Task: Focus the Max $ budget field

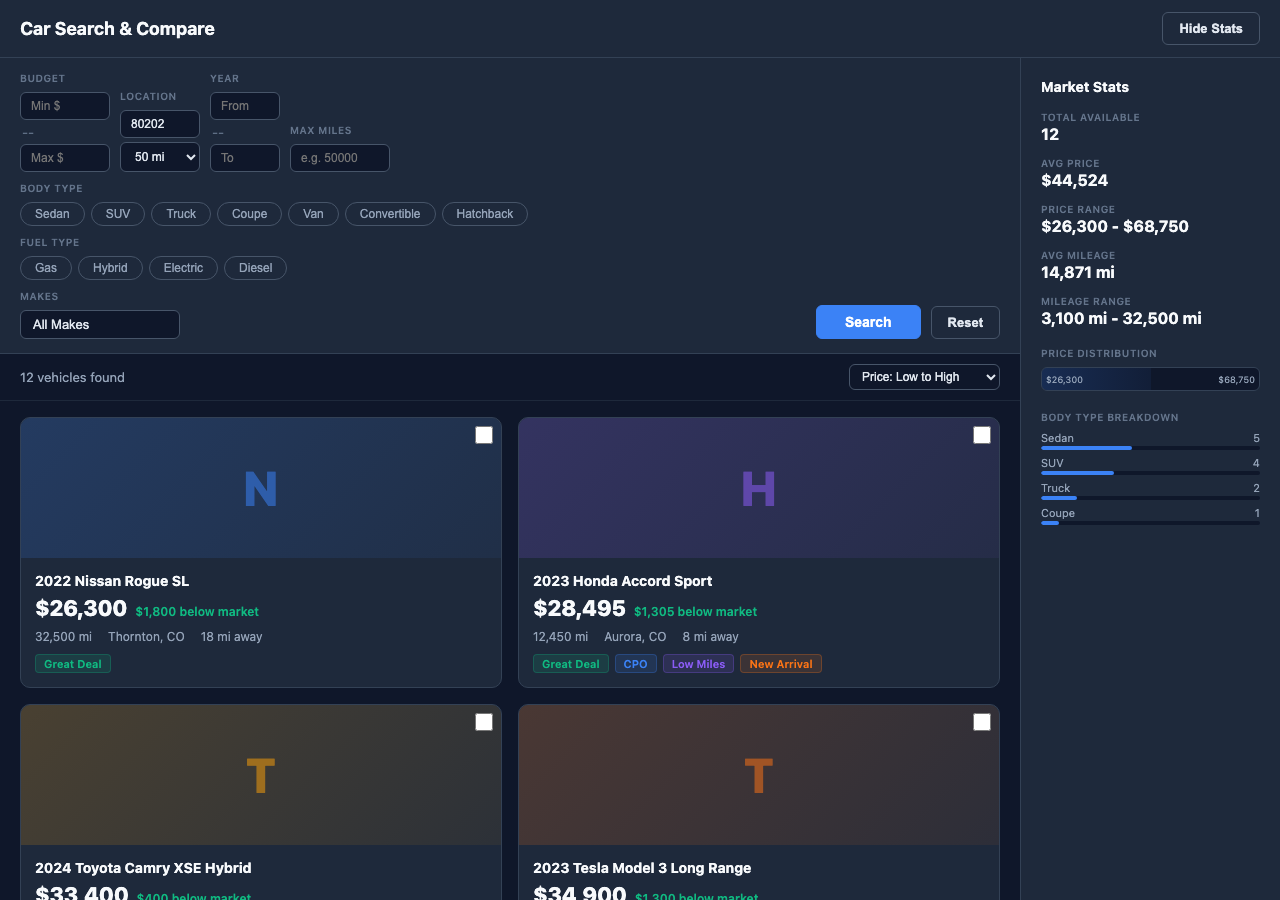Action: [x=65, y=158]
